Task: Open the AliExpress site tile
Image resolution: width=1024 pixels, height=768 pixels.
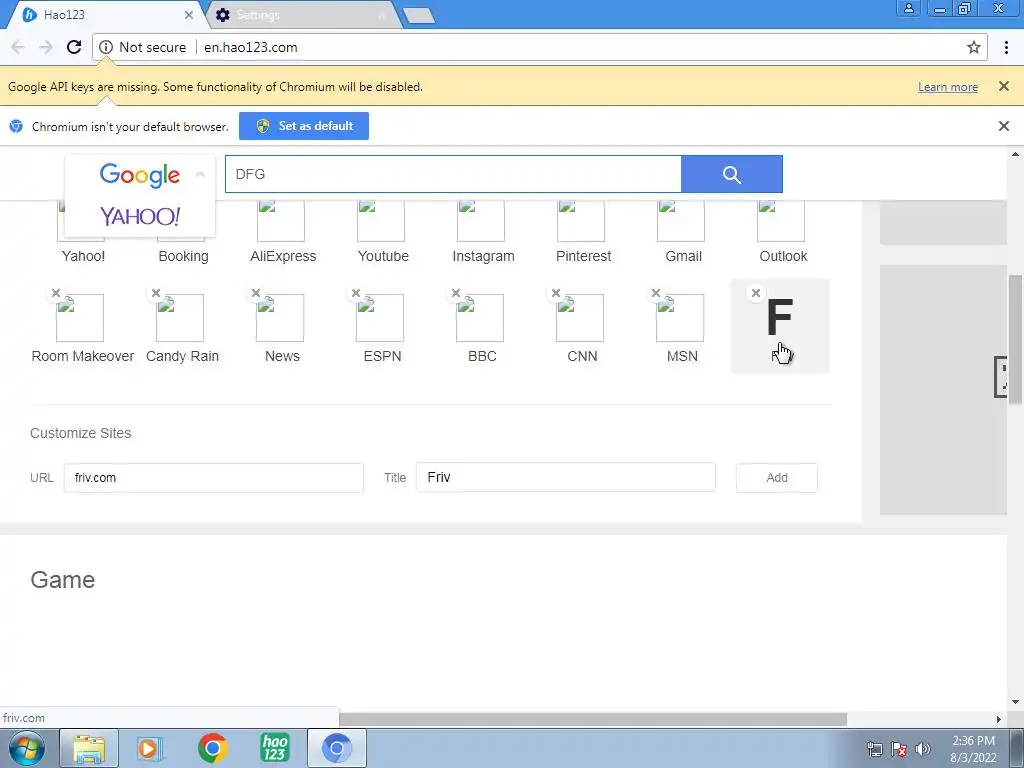Action: coord(283,231)
